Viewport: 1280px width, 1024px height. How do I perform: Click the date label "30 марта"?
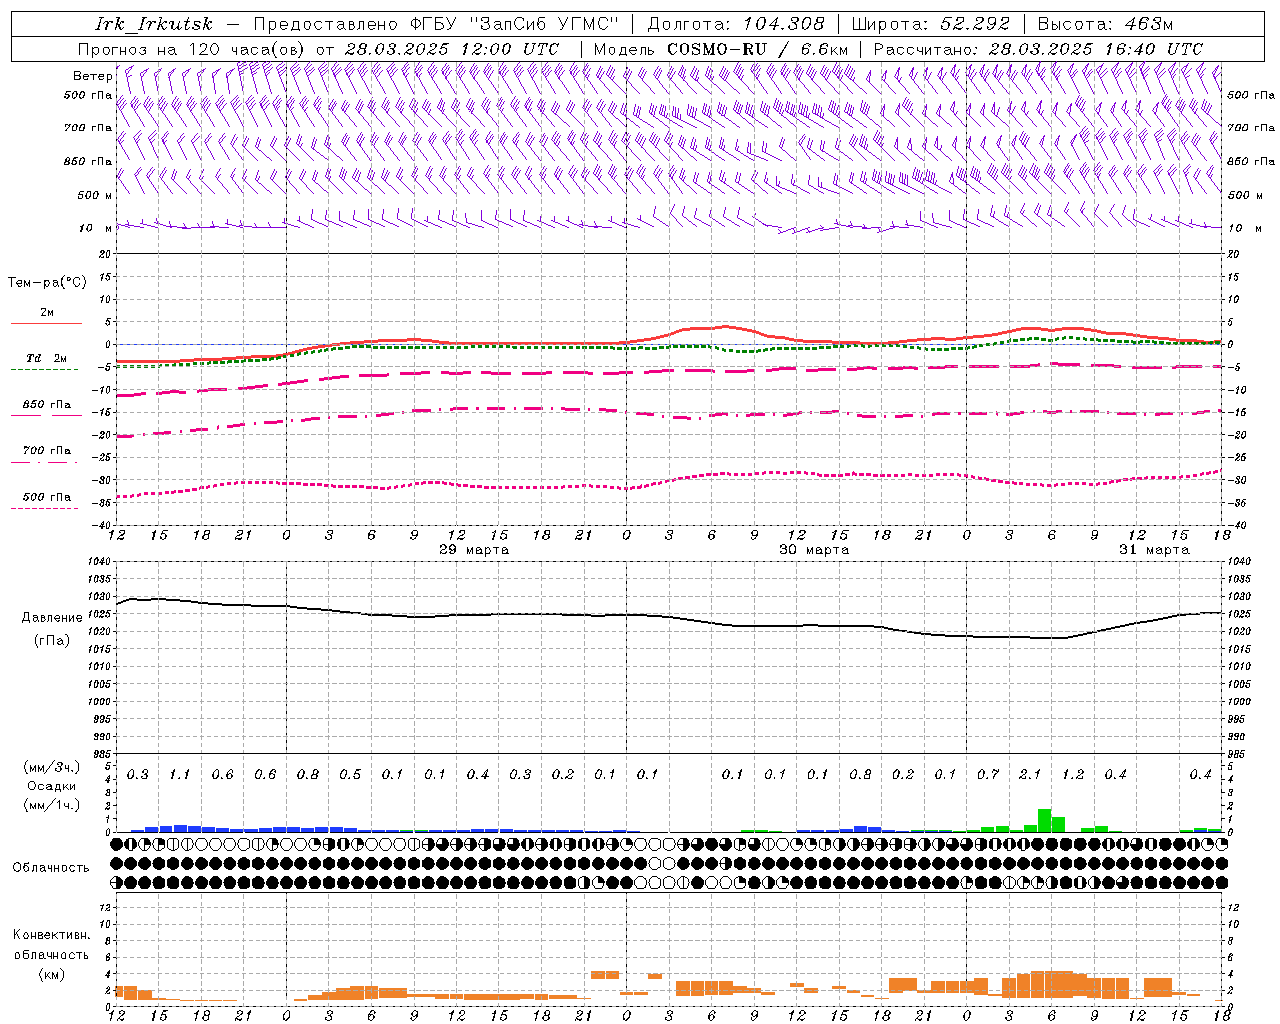click(814, 550)
